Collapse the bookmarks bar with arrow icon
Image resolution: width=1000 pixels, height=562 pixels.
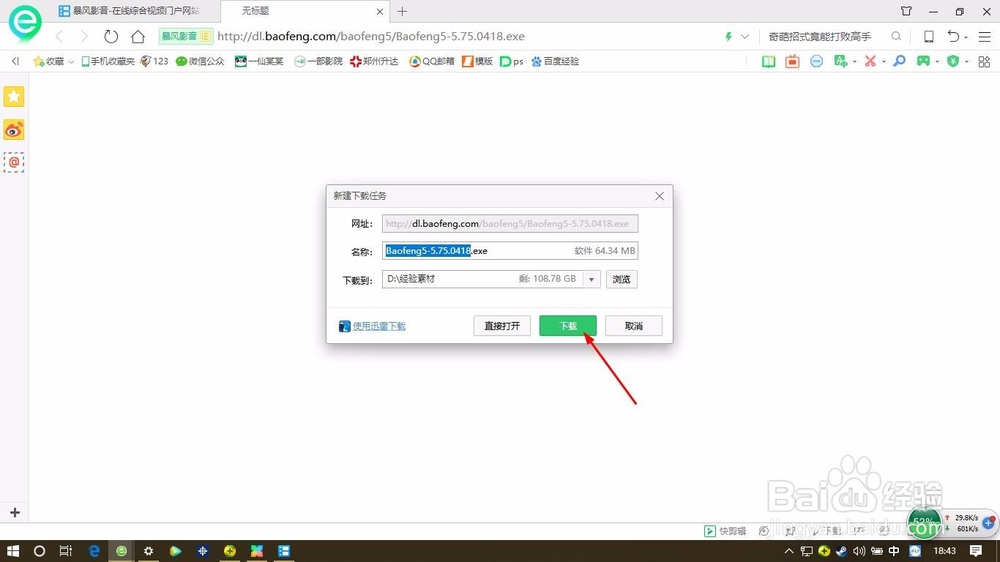point(15,61)
